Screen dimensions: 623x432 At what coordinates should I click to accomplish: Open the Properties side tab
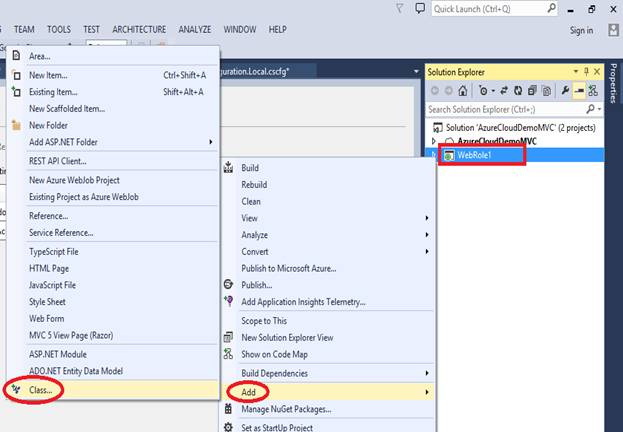pyautogui.click(x=613, y=82)
